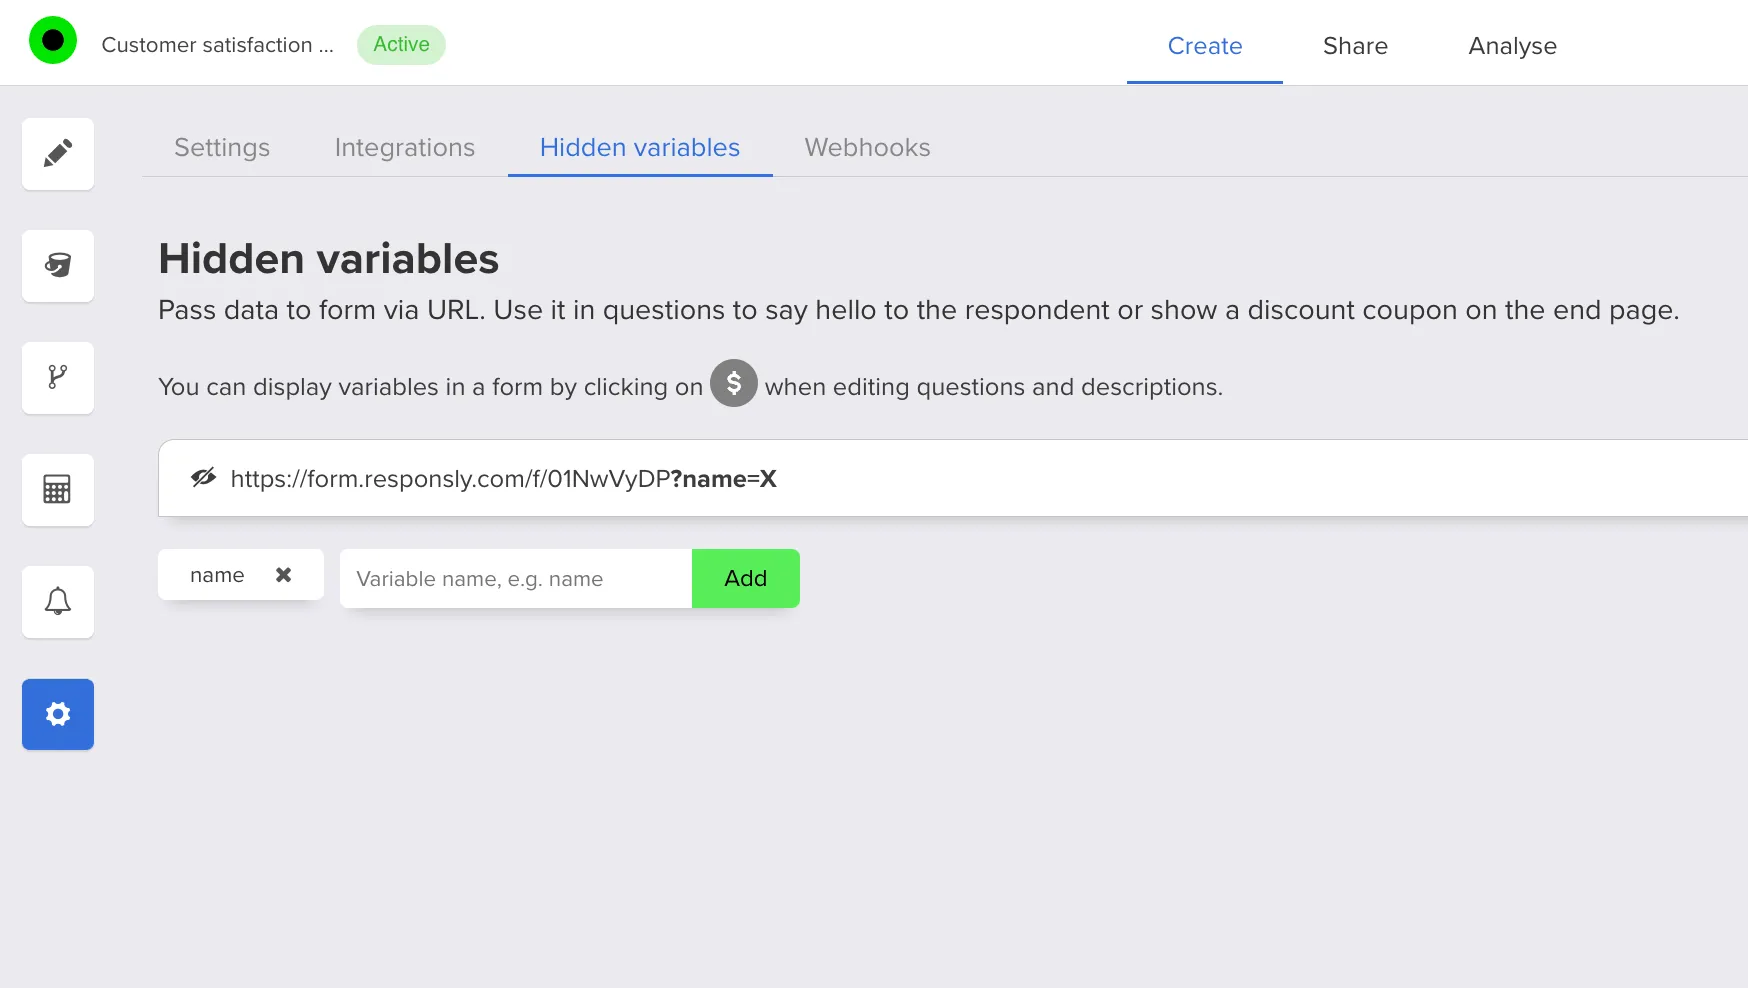This screenshot has width=1748, height=988.
Task: Click the crossed-eye icon beside the URL
Action: tap(204, 478)
